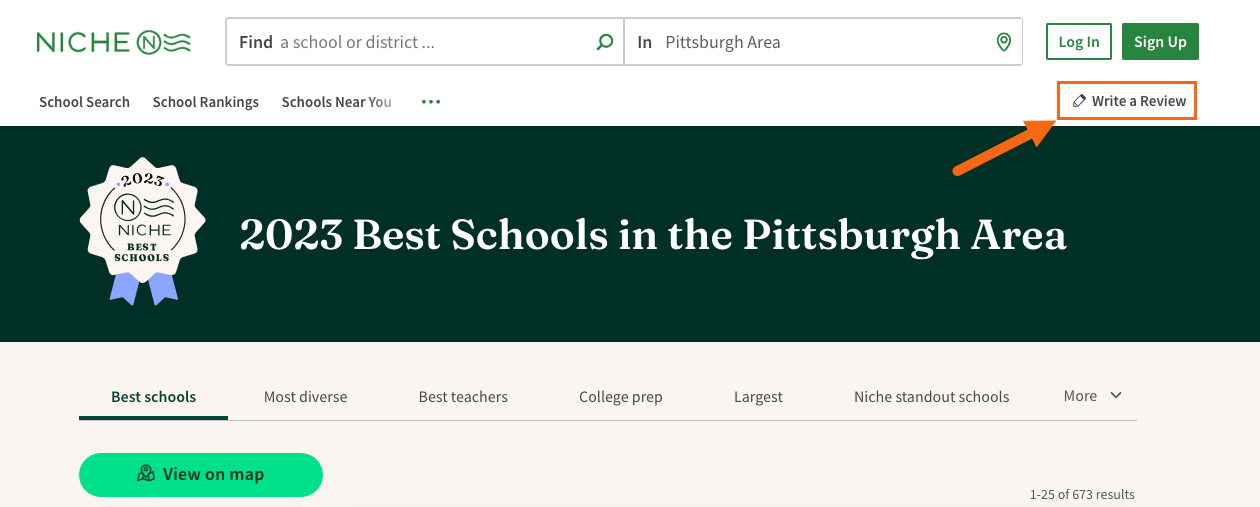The image size is (1260, 507).
Task: Switch to the College prep tab
Action: coord(621,397)
